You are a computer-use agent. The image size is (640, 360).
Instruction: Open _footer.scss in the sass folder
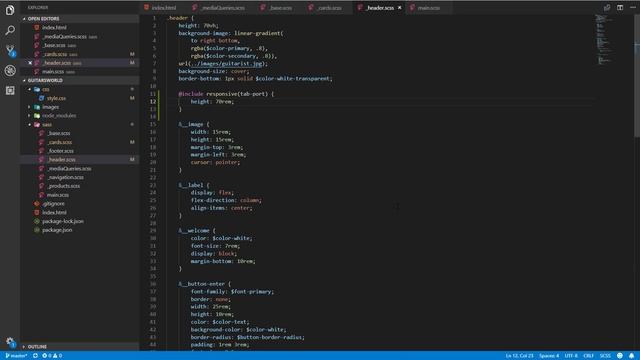click(x=60, y=151)
